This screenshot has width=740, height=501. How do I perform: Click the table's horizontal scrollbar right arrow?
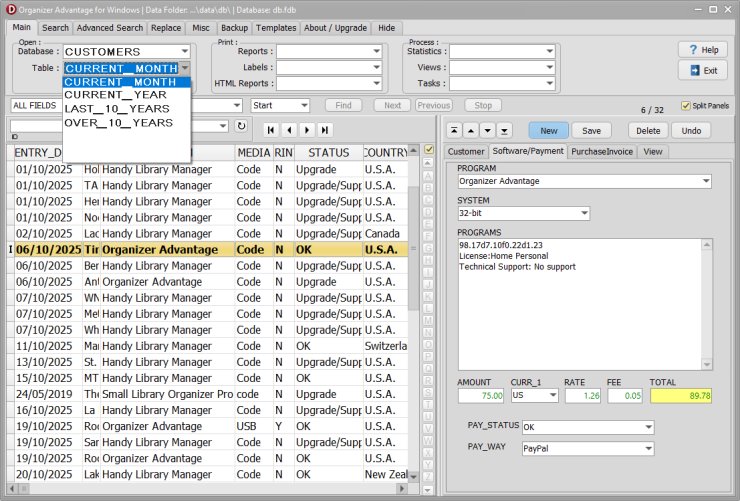[402, 488]
